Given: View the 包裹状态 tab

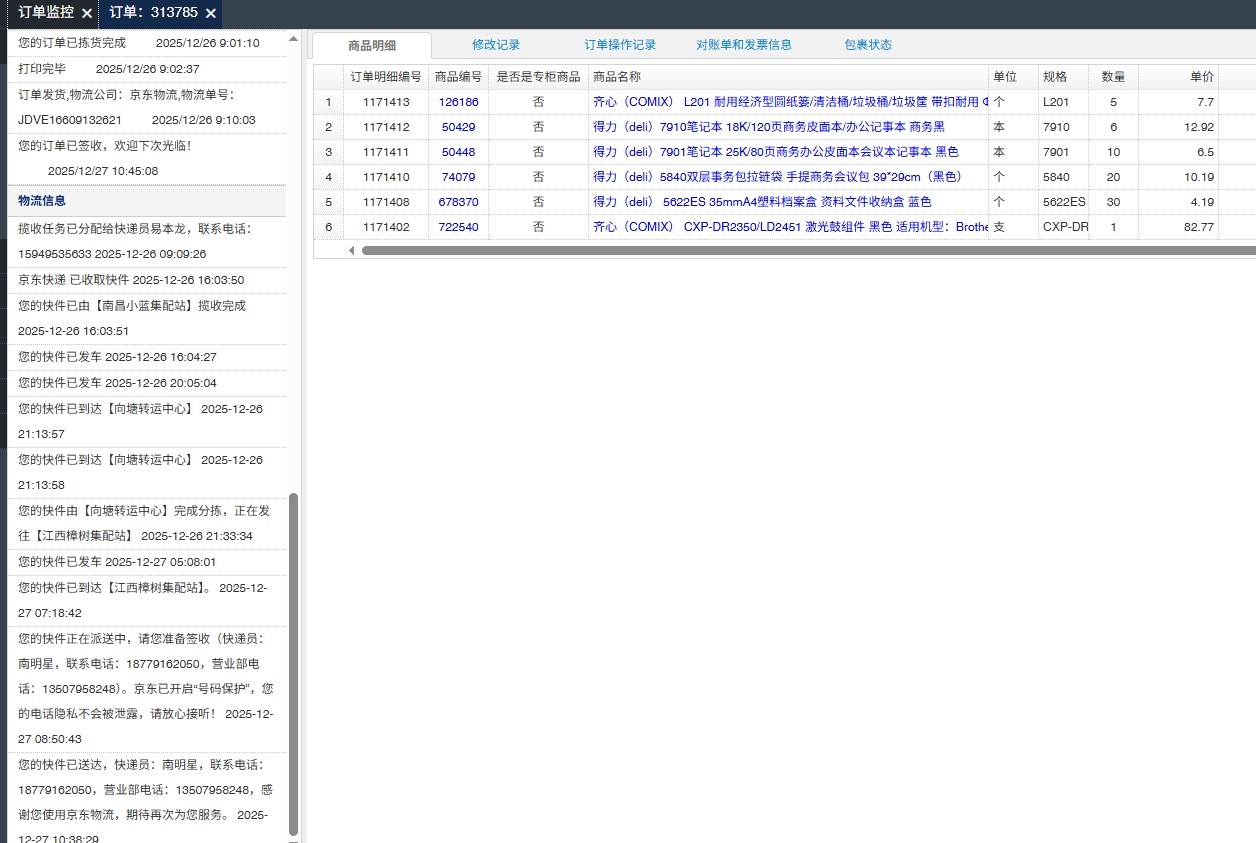Looking at the screenshot, I should (x=868, y=45).
